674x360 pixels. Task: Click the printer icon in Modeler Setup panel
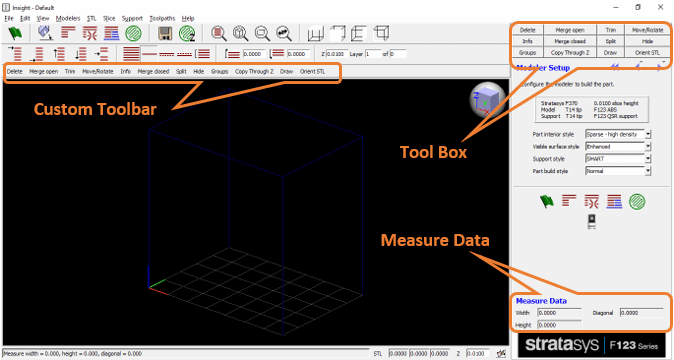[x=591, y=221]
